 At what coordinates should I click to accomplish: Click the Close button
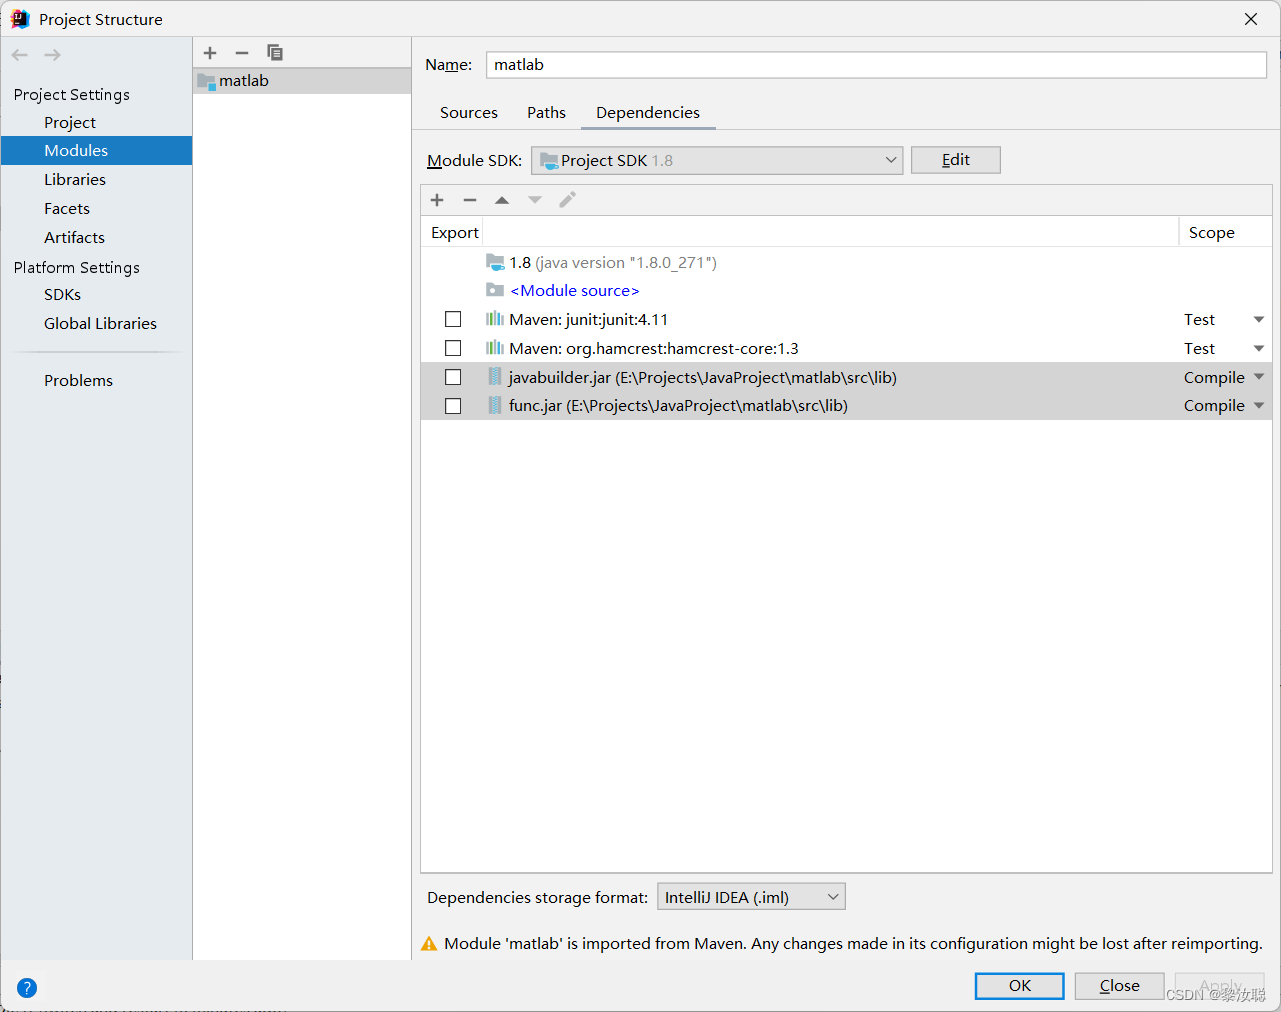1120,986
